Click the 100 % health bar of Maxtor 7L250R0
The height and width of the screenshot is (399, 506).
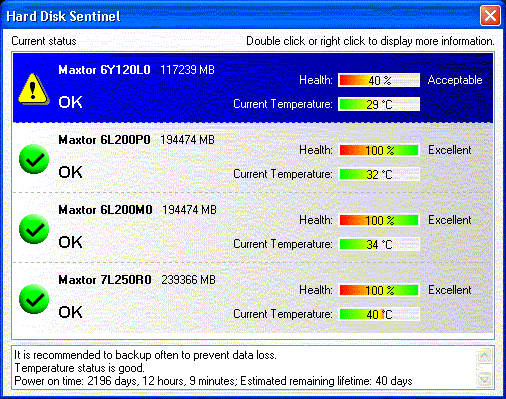click(x=379, y=290)
